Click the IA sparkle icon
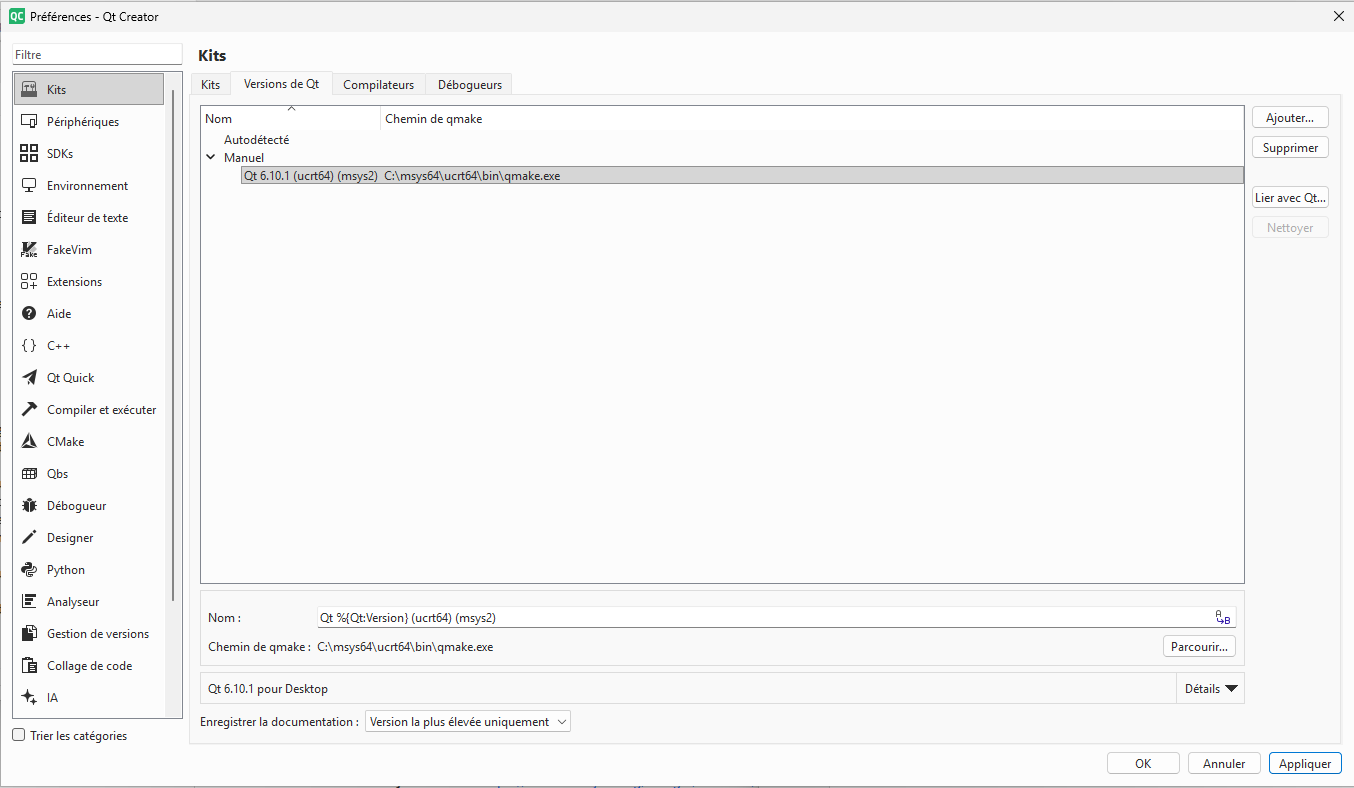Viewport: 1354px width, 788px height. point(29,697)
